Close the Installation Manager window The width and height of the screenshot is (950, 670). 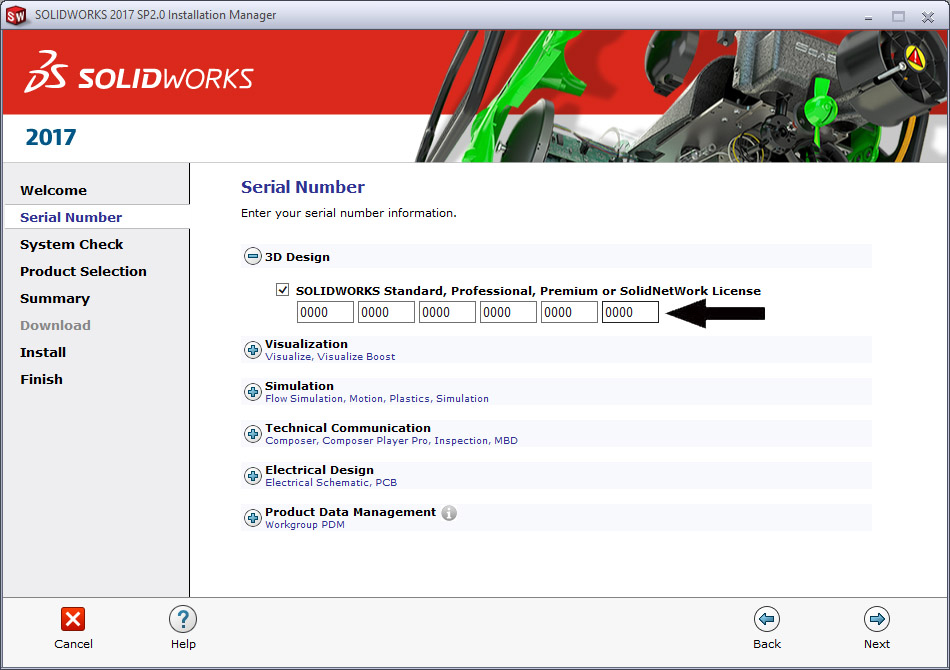[x=928, y=17]
